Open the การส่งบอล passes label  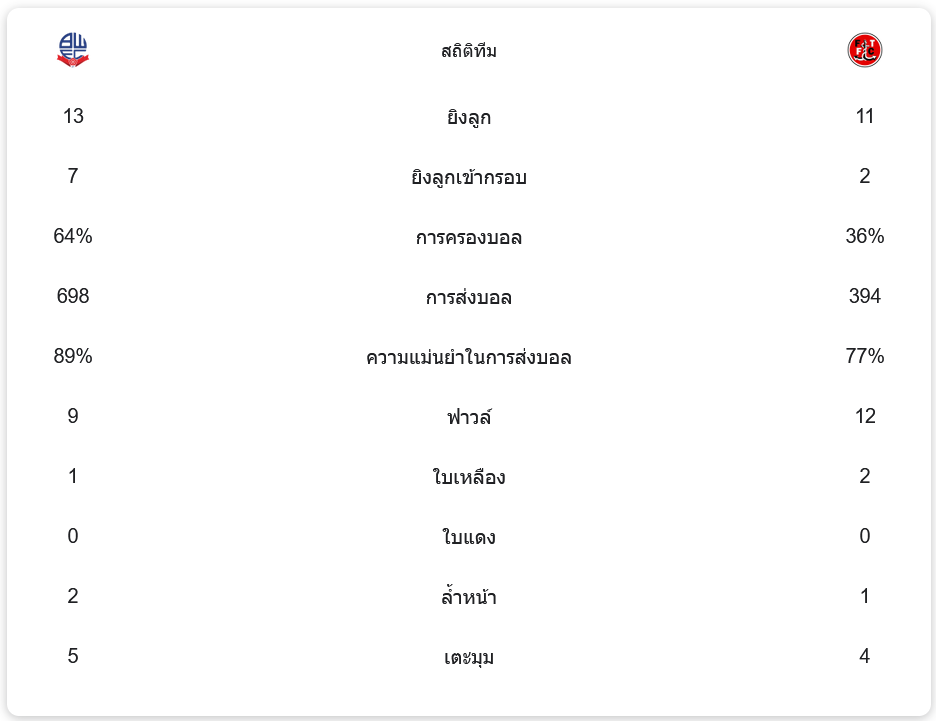[x=468, y=297]
